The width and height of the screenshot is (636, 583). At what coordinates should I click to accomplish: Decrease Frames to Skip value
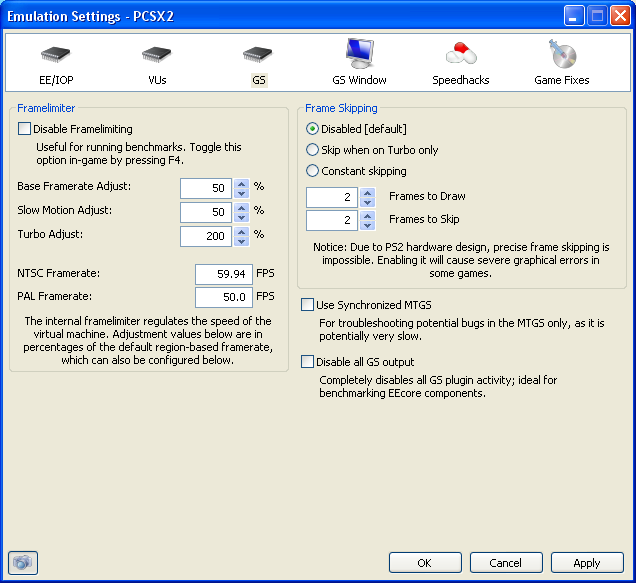click(367, 225)
